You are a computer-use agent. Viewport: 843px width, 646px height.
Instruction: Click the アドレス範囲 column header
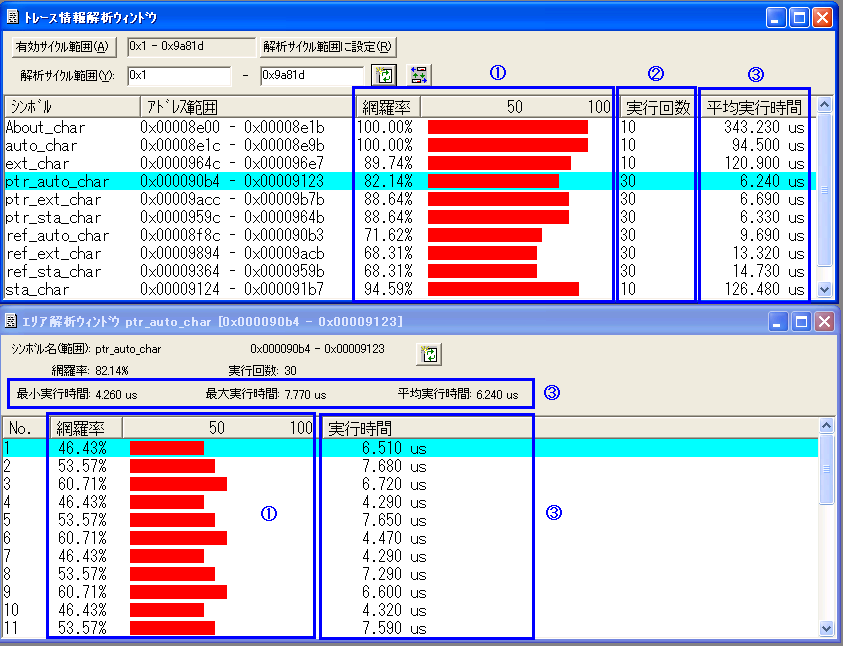click(244, 107)
